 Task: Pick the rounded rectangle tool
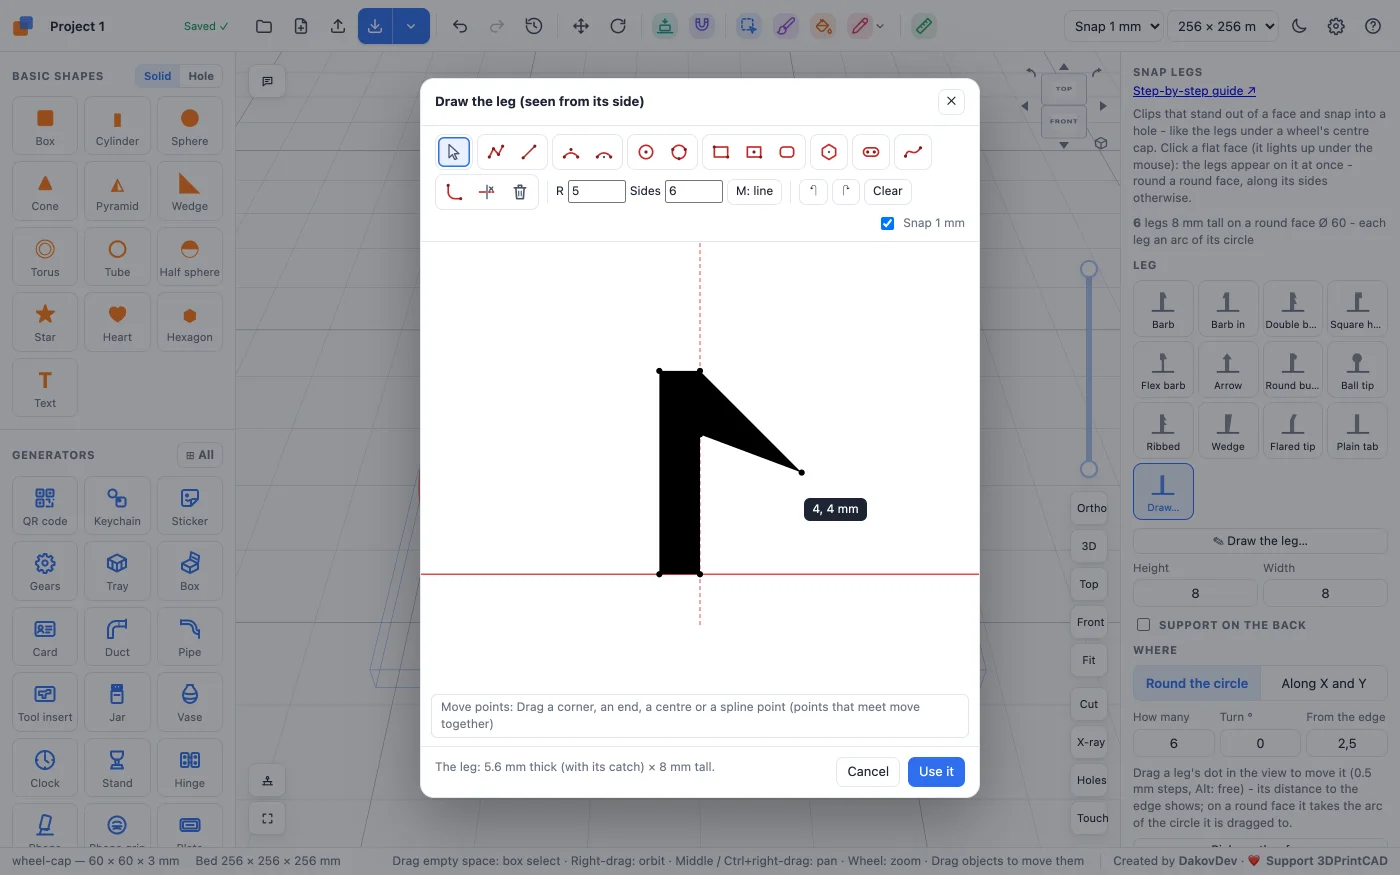point(787,152)
